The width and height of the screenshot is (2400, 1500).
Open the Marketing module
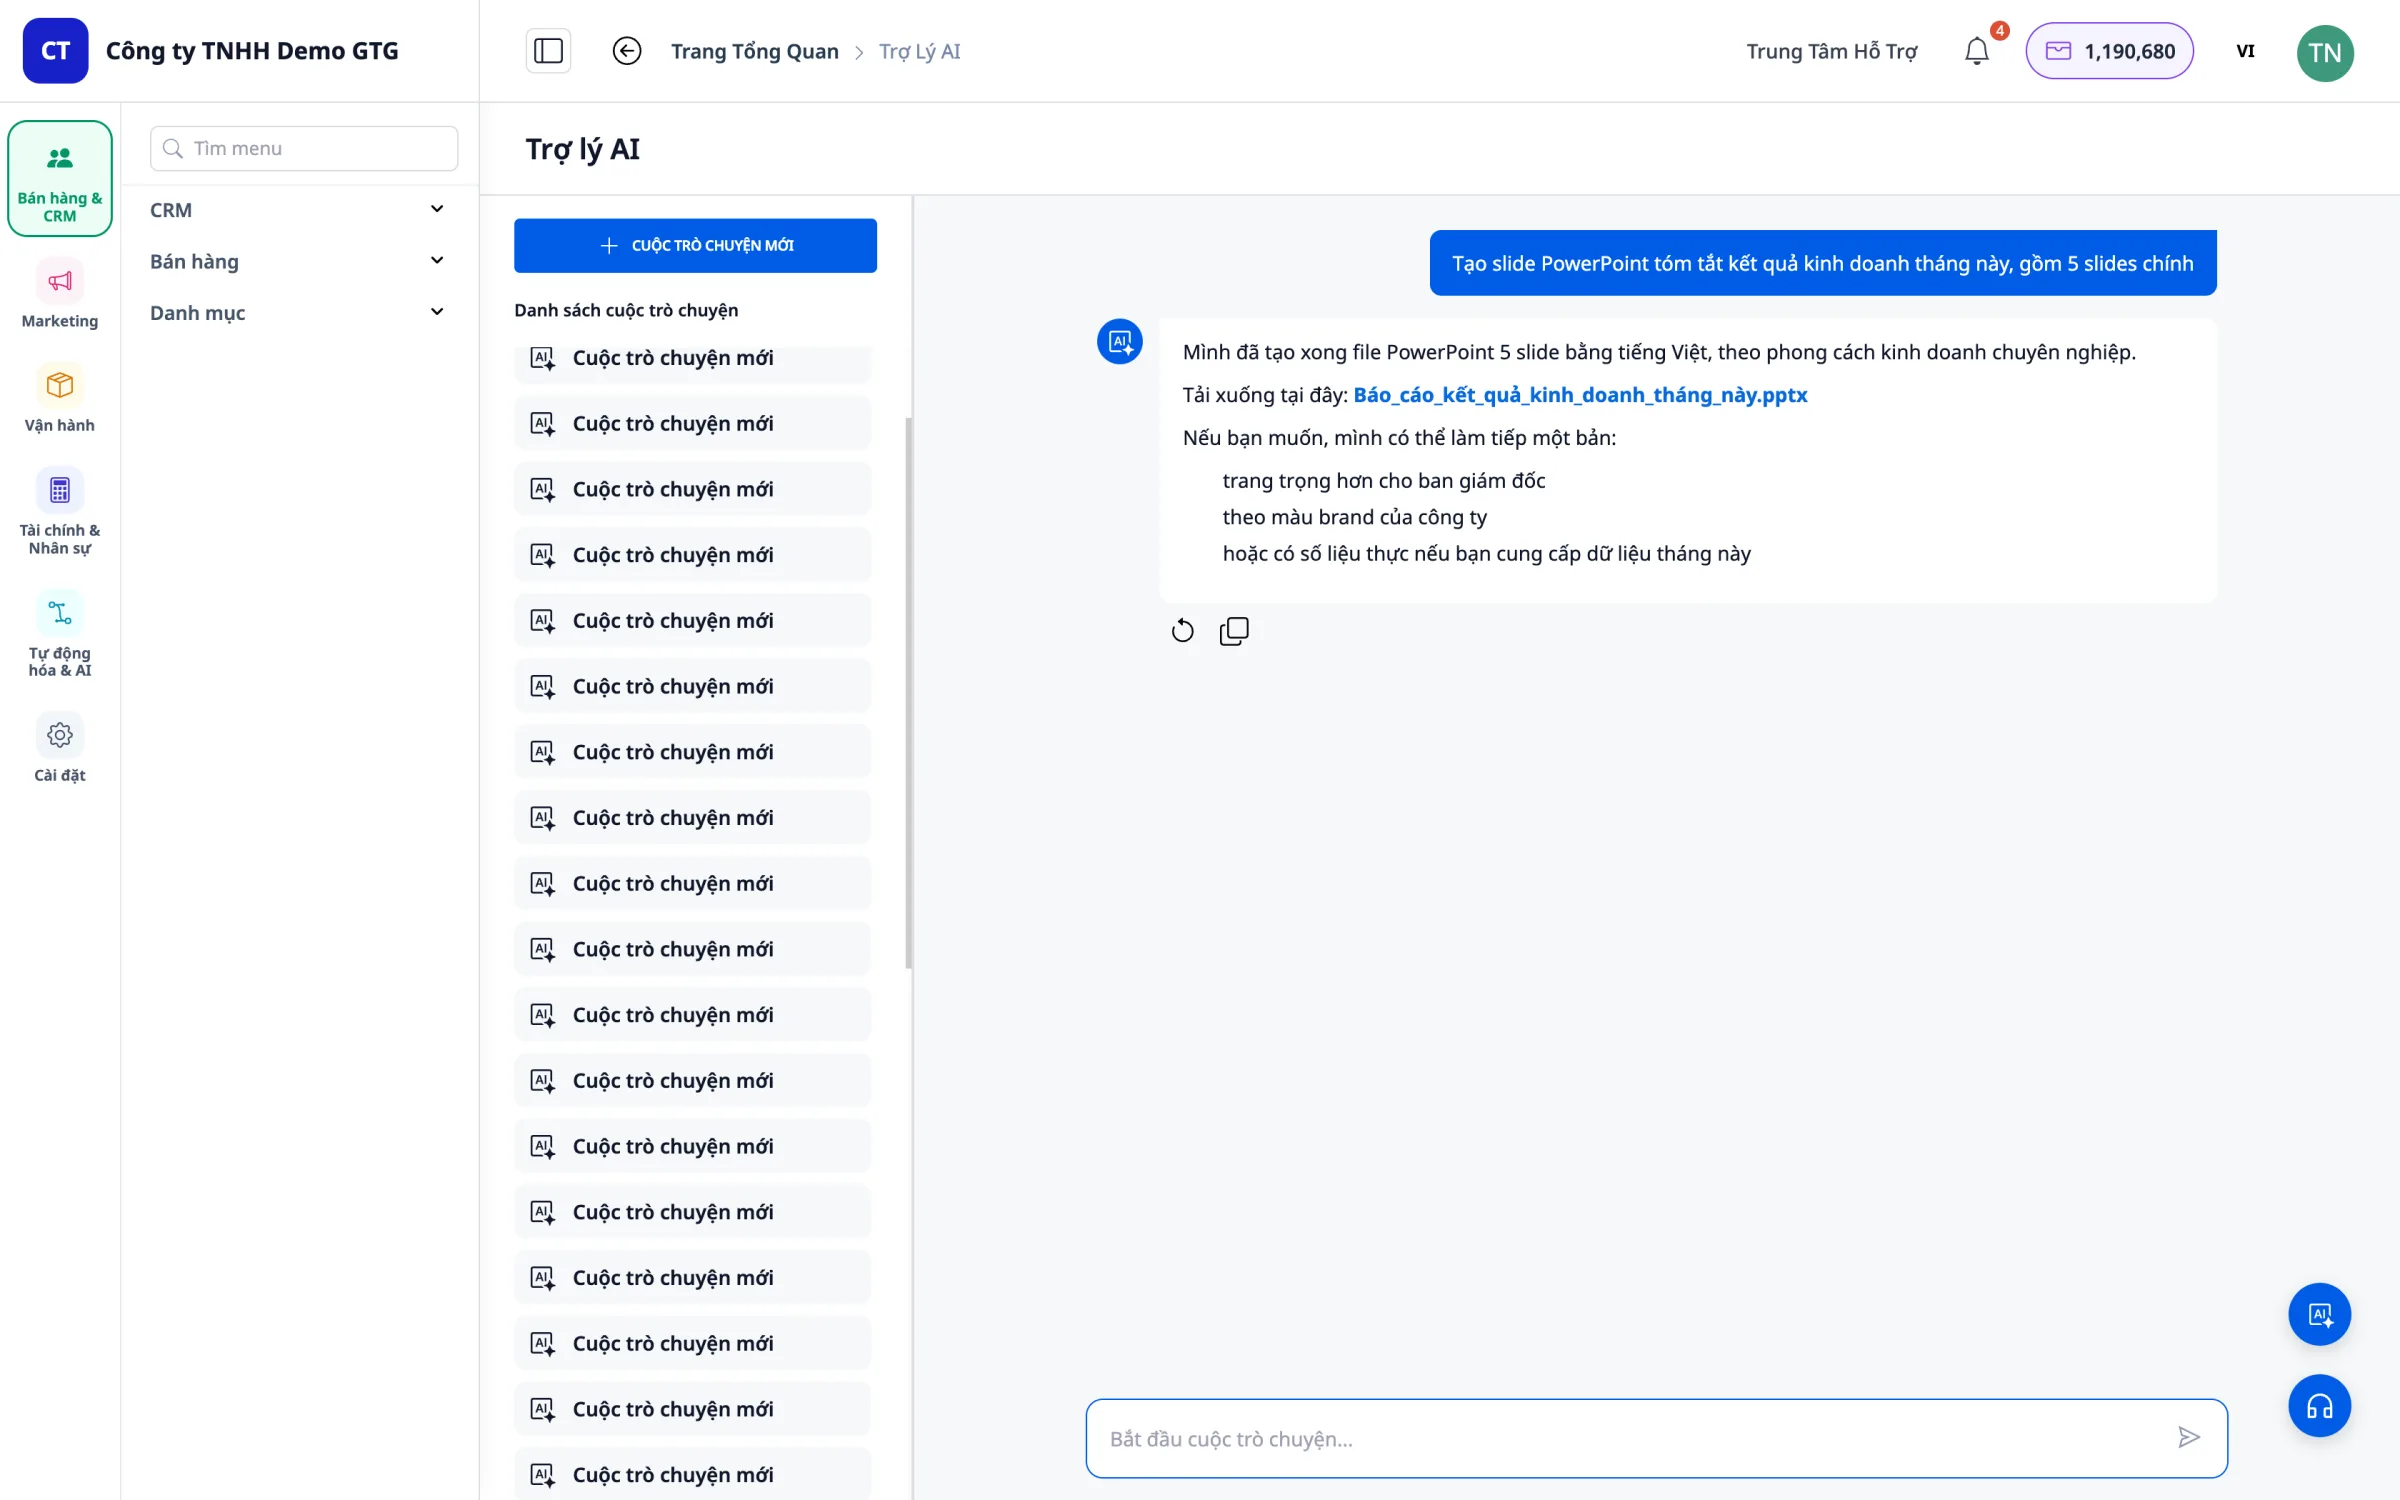coord(60,294)
